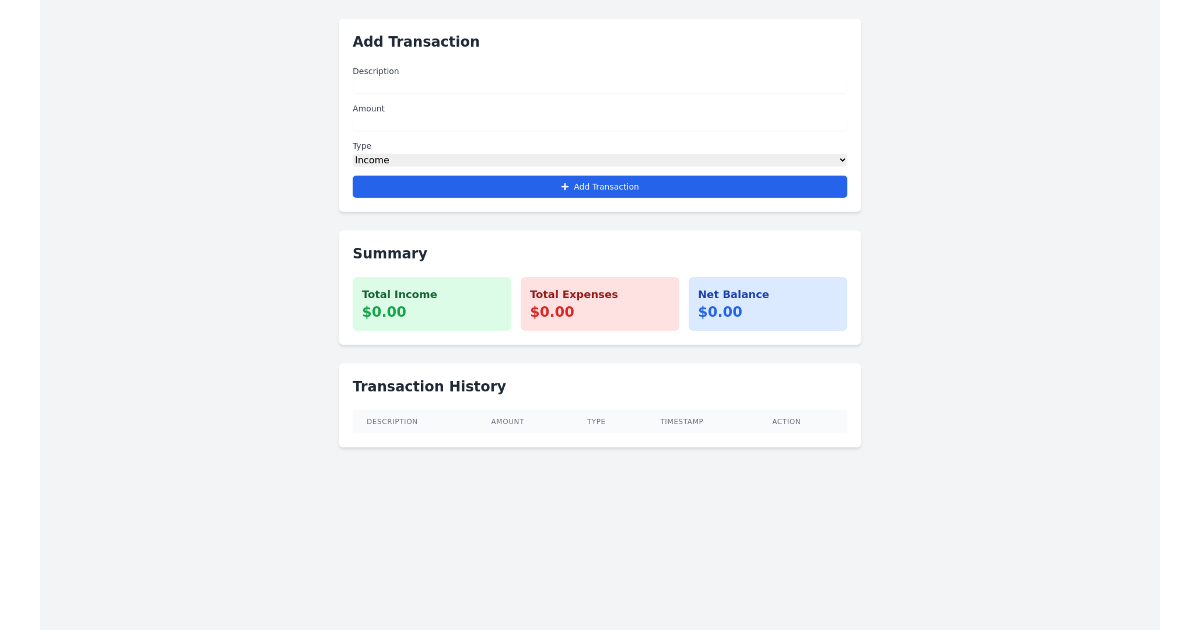Click the Summary heading
This screenshot has height=630, width=1200.
[390, 253]
